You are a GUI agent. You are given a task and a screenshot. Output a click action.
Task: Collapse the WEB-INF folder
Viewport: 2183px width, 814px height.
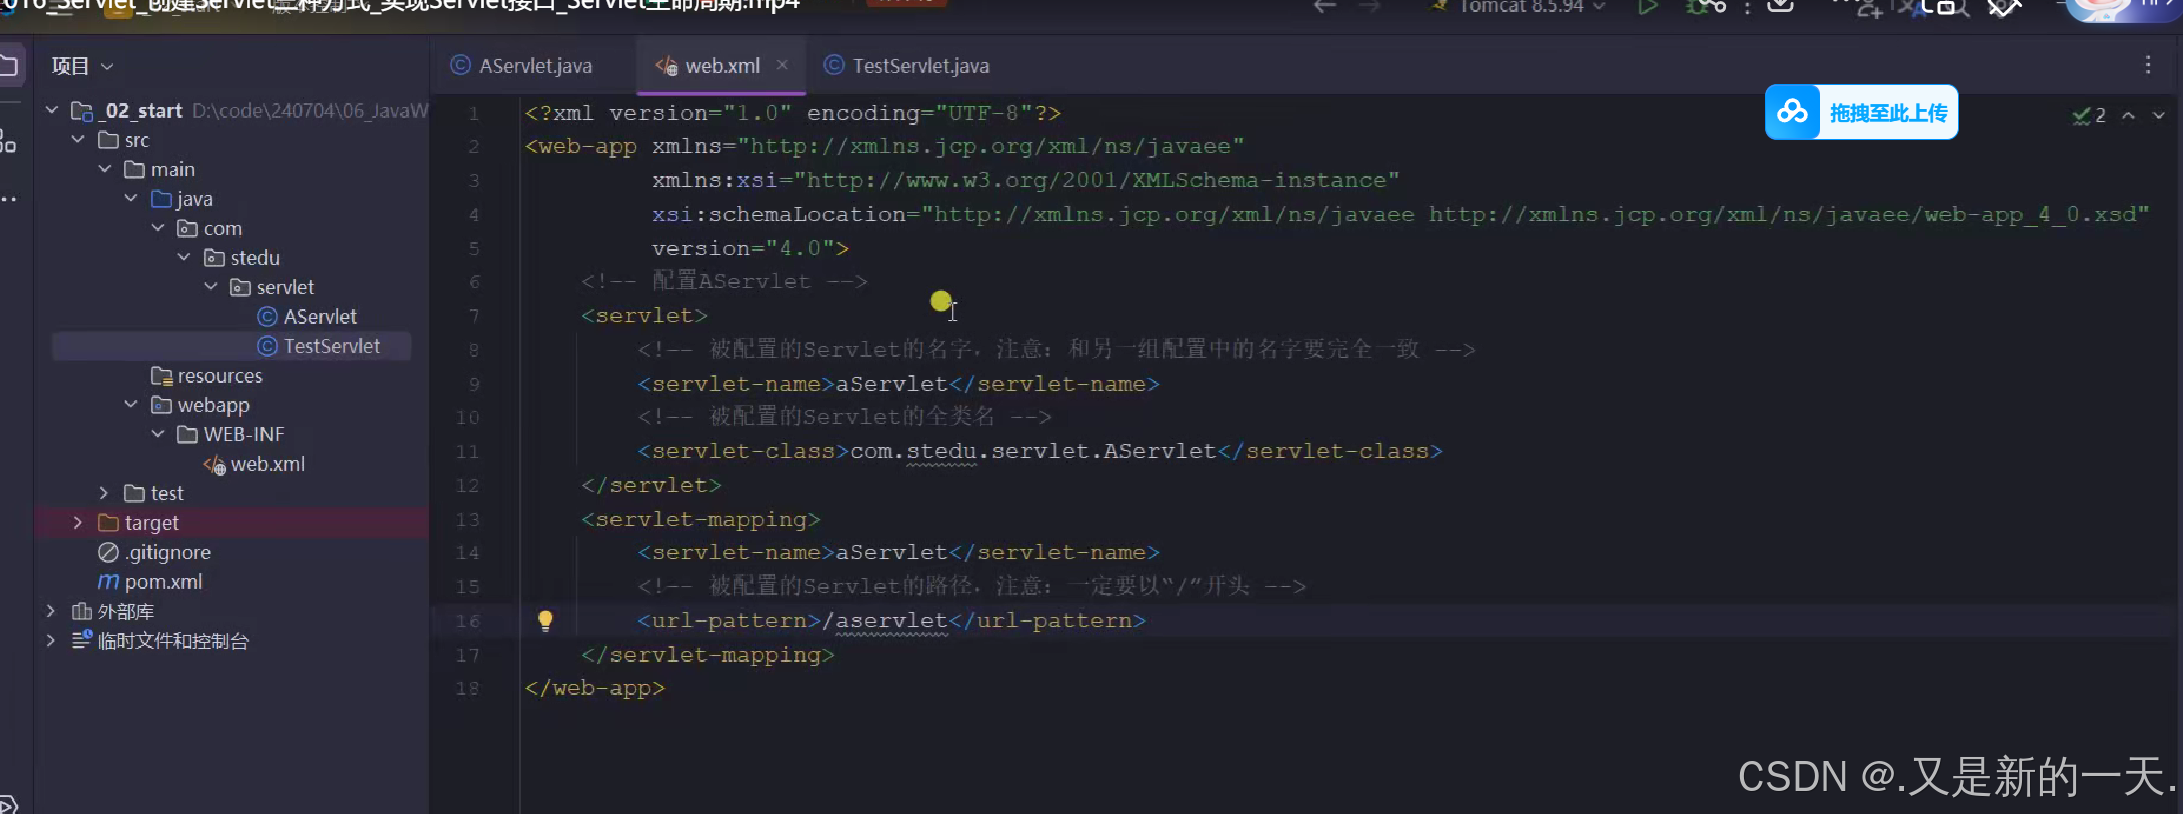click(x=158, y=434)
